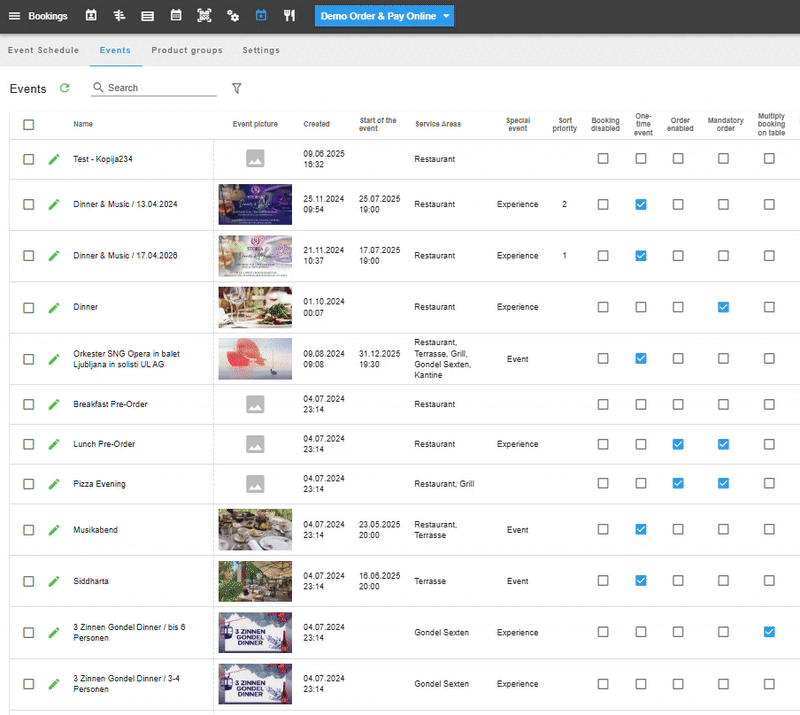The height and width of the screenshot is (715, 800).
Task: Open the fork and knife restaurant icon
Action: (289, 15)
